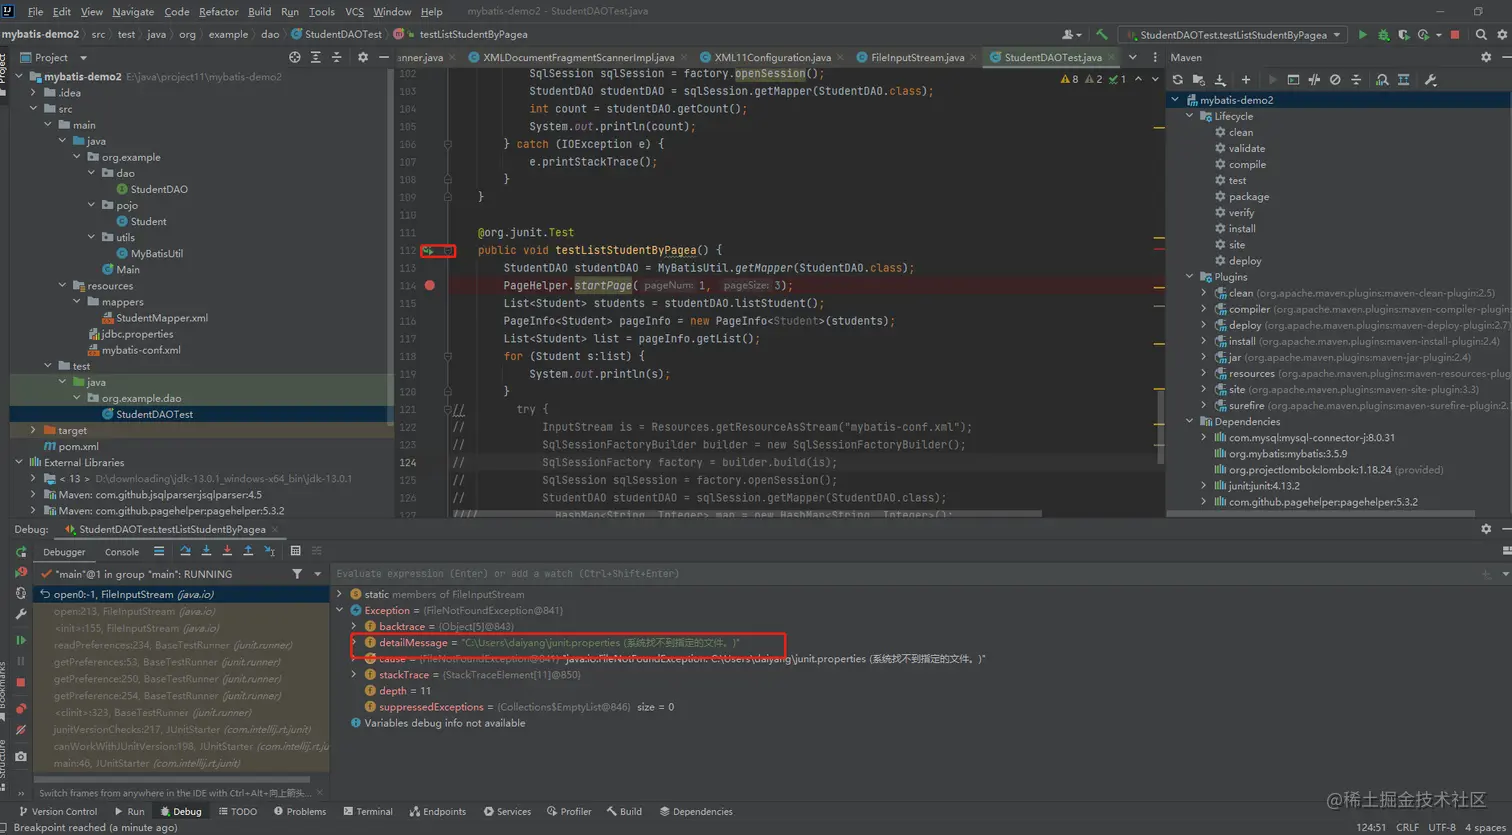The image size is (1512, 835).
Task: Click the thread dump camera icon
Action: 21,756
